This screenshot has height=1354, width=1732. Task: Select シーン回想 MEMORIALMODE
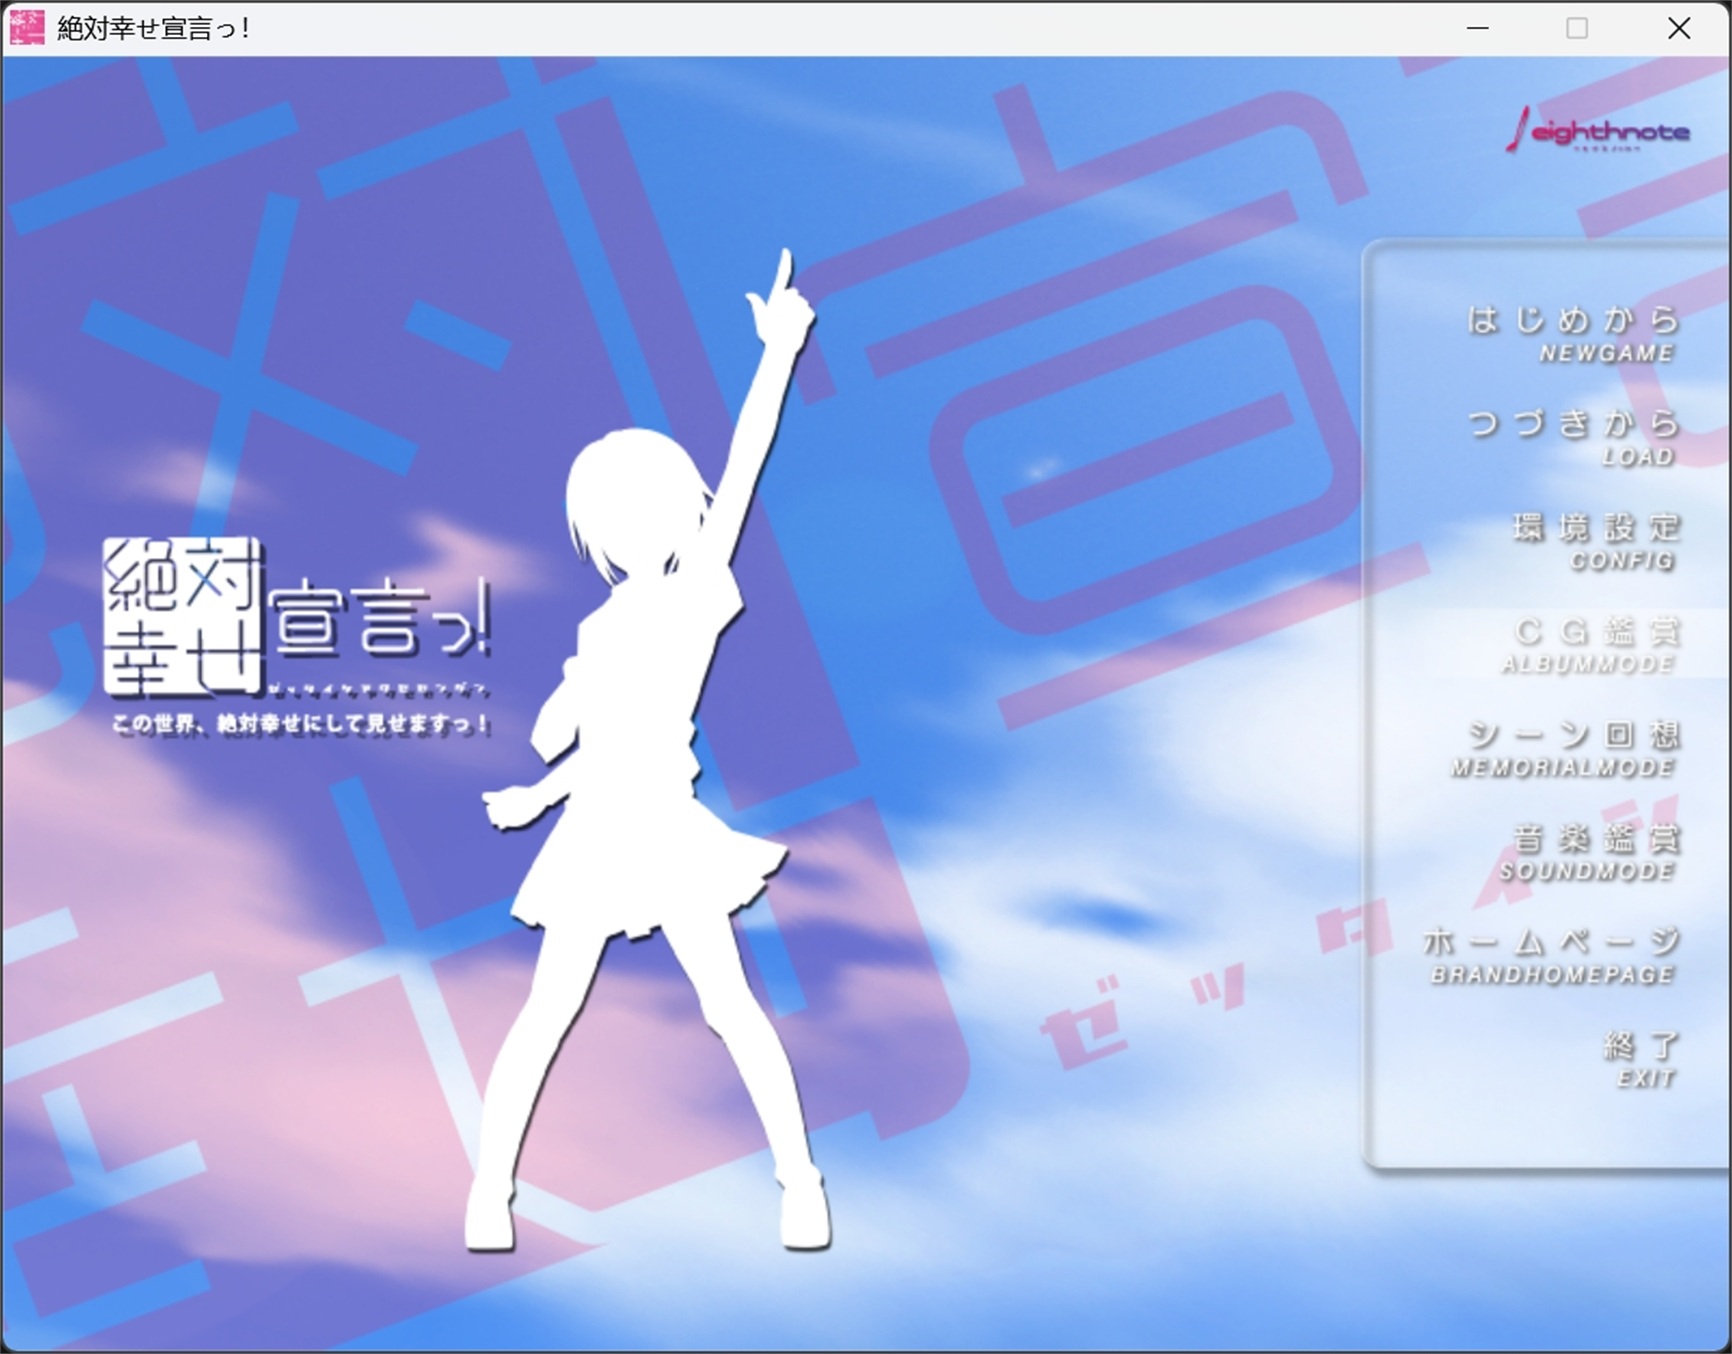point(1567,748)
